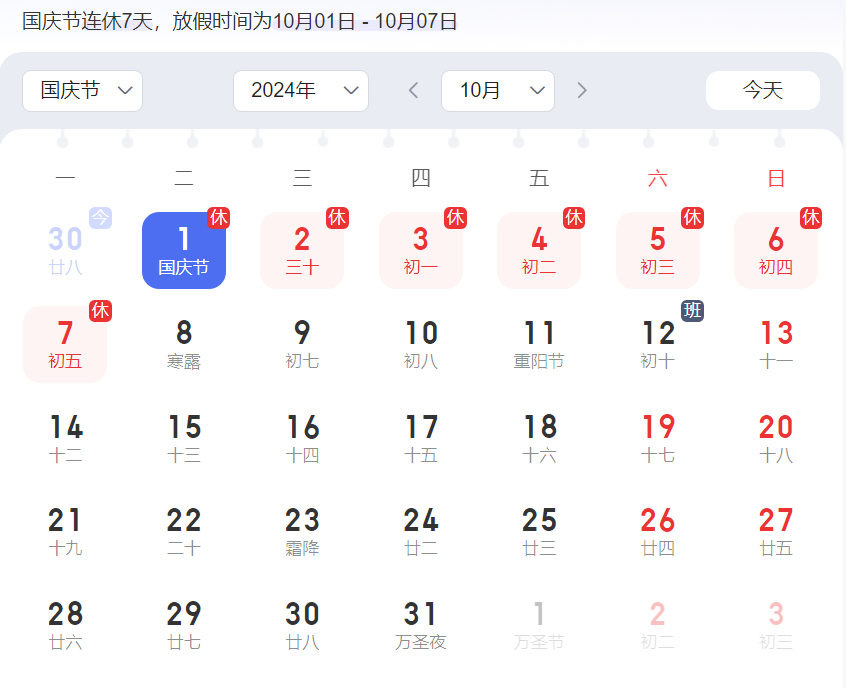Open the holiday selector showing 国庆节
Screen dimensions: 846x688
click(82, 90)
